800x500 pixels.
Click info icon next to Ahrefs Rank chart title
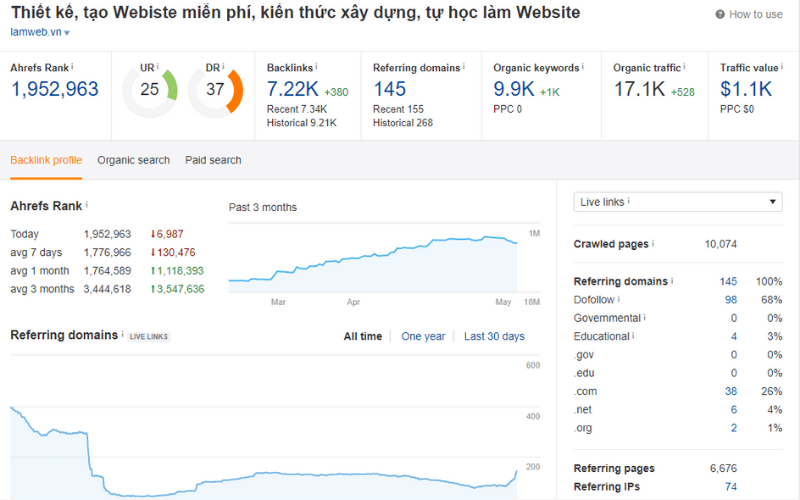87,205
